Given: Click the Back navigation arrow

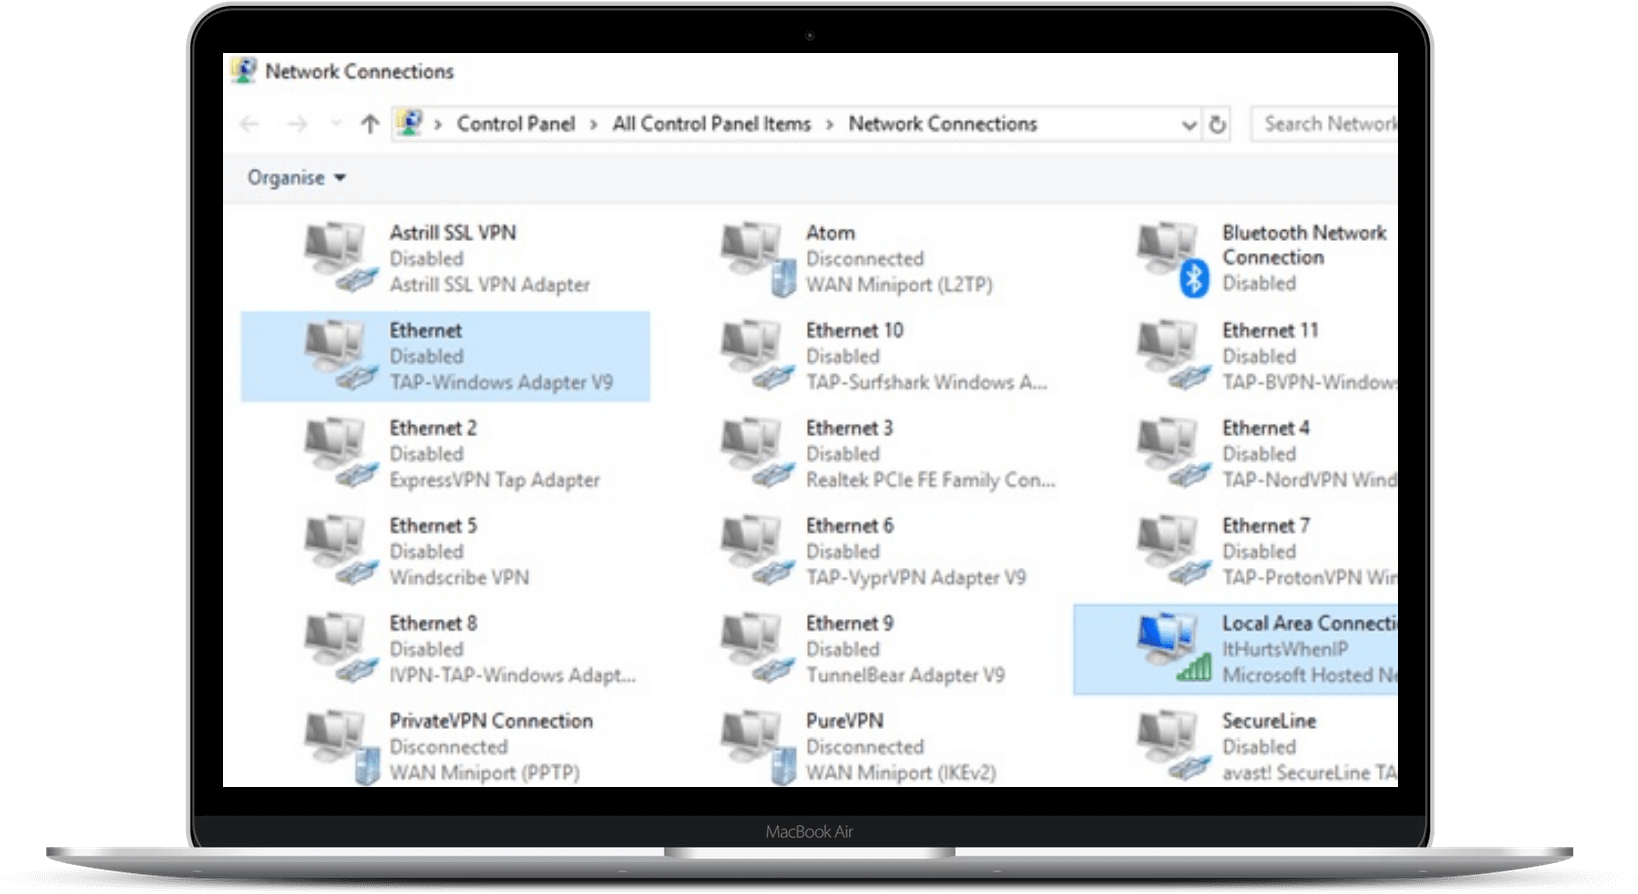Looking at the screenshot, I should pos(250,124).
